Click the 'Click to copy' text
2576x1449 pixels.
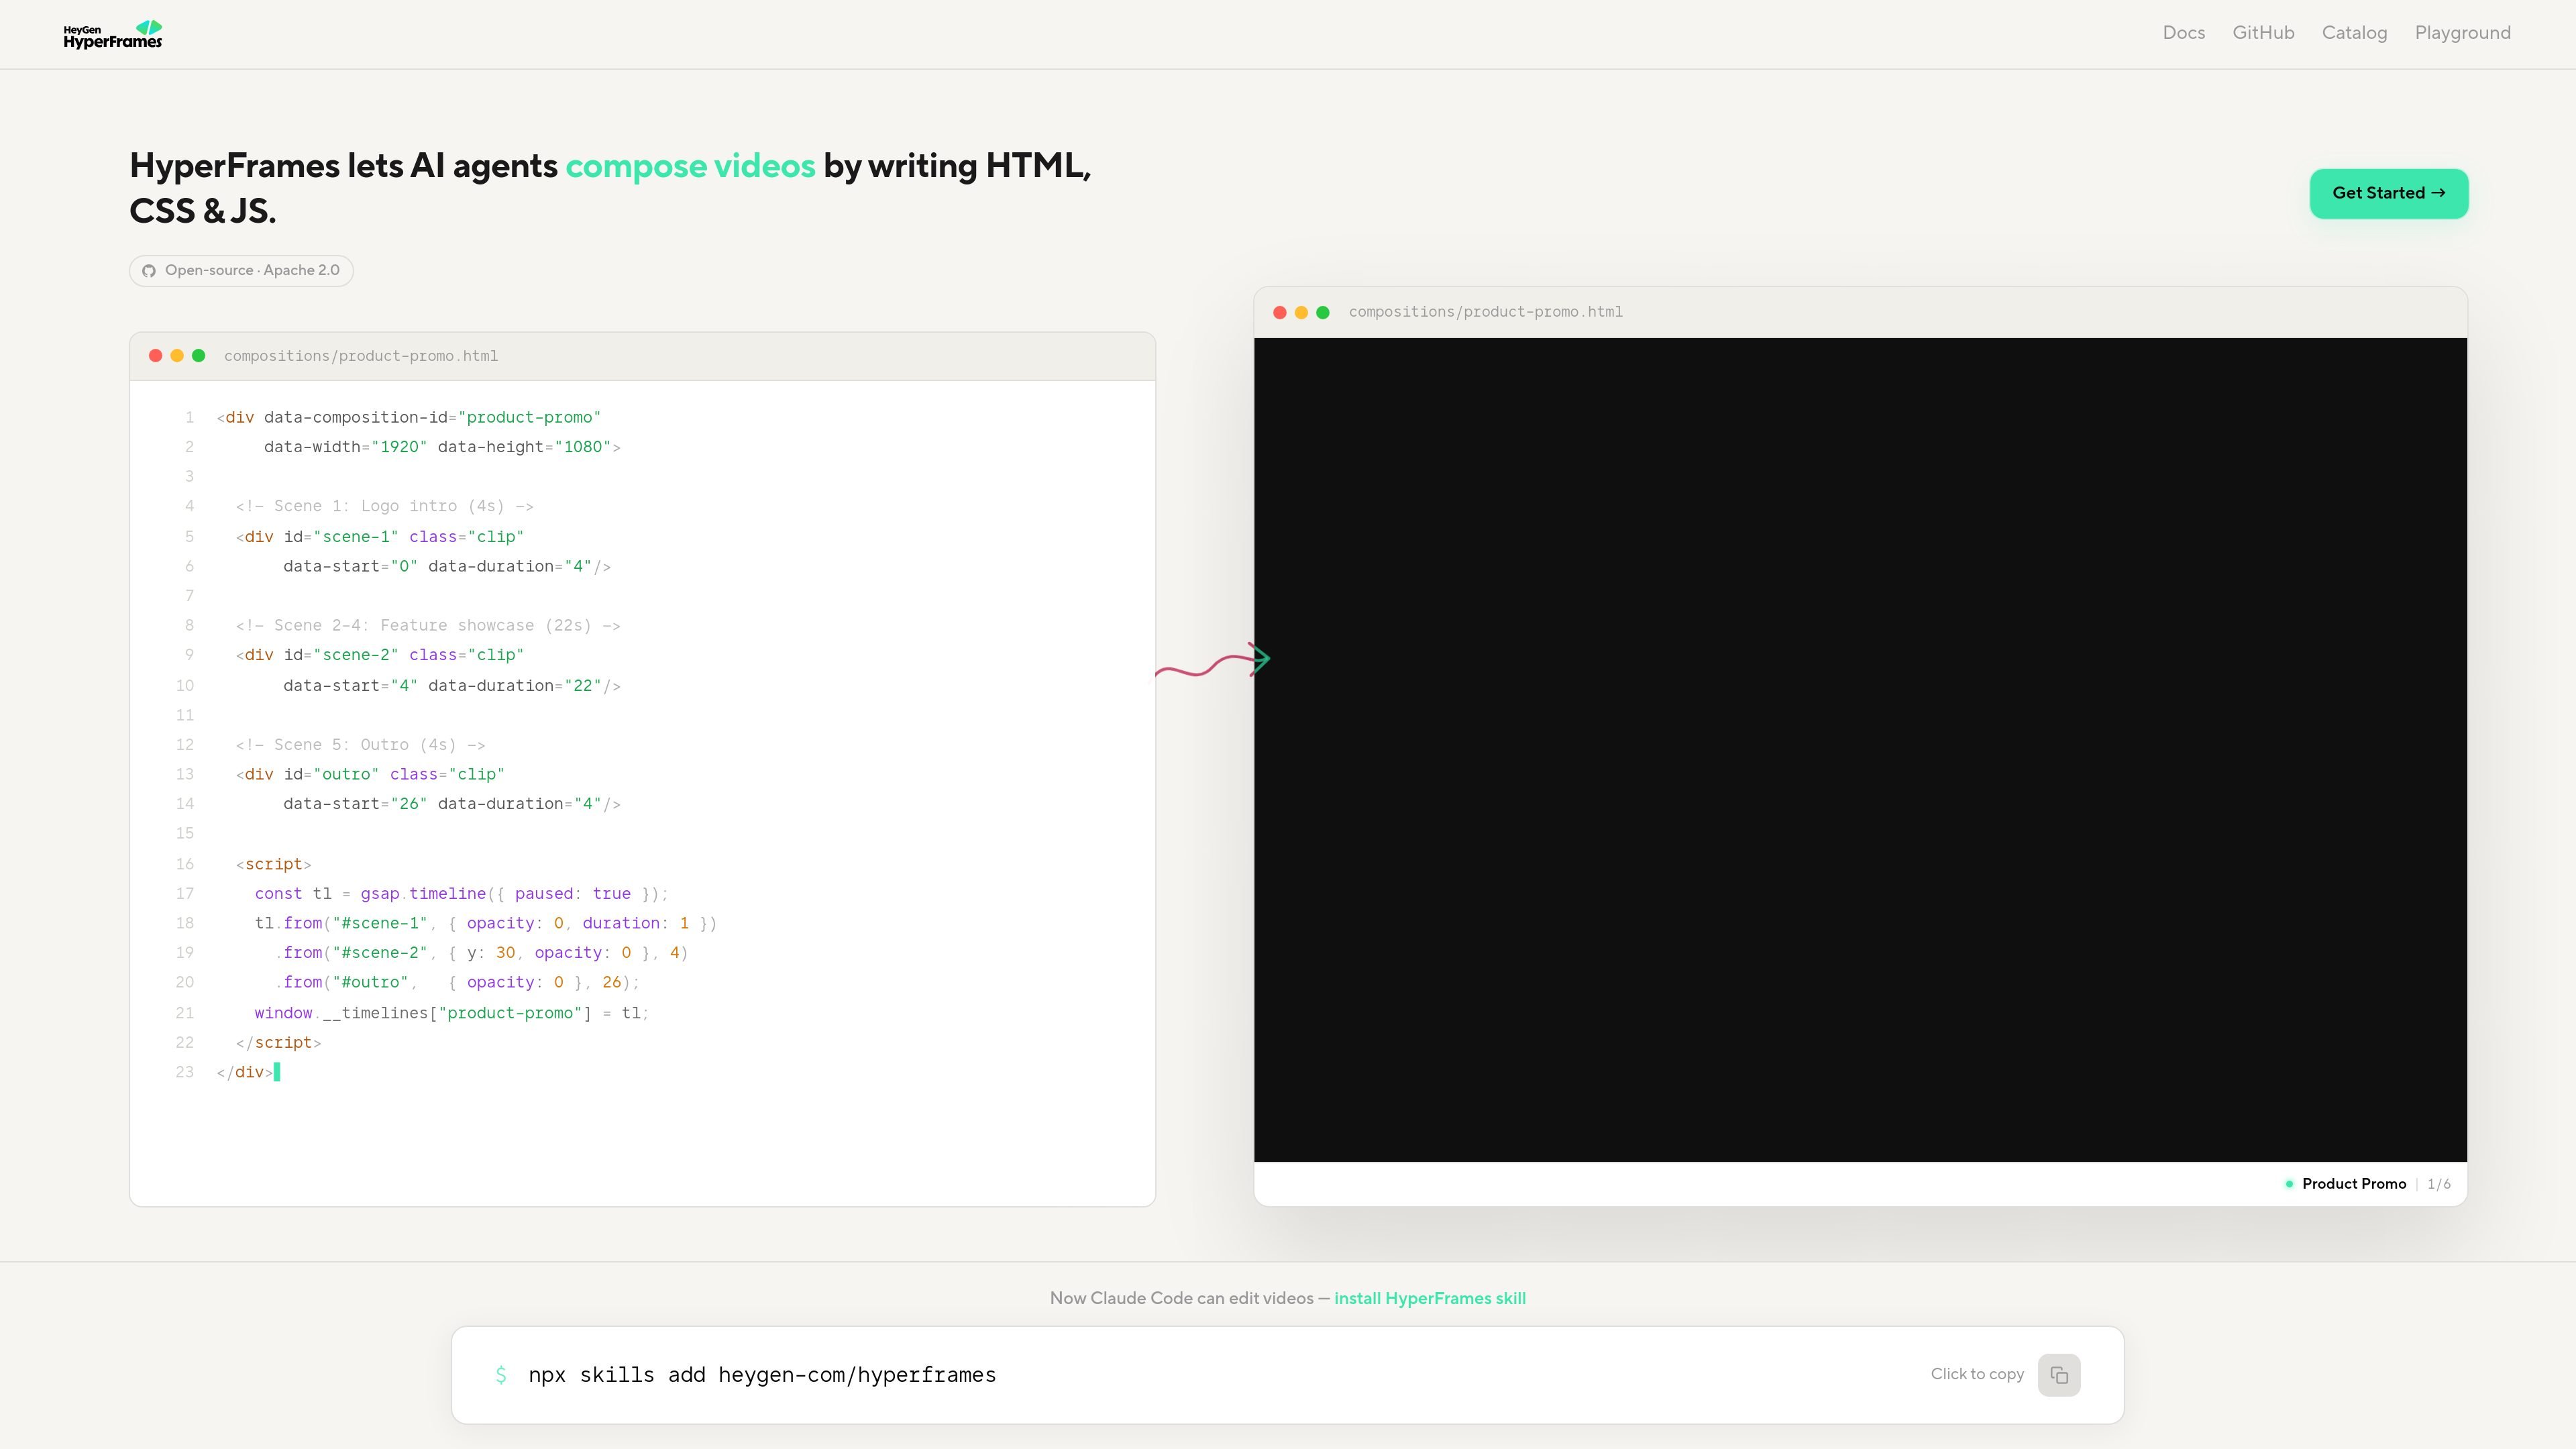tap(1976, 1374)
